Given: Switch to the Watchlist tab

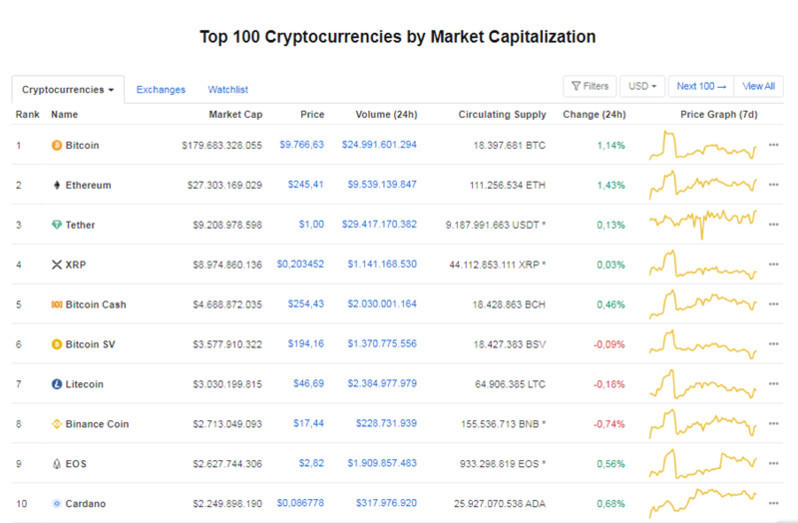Looking at the screenshot, I should click(228, 90).
